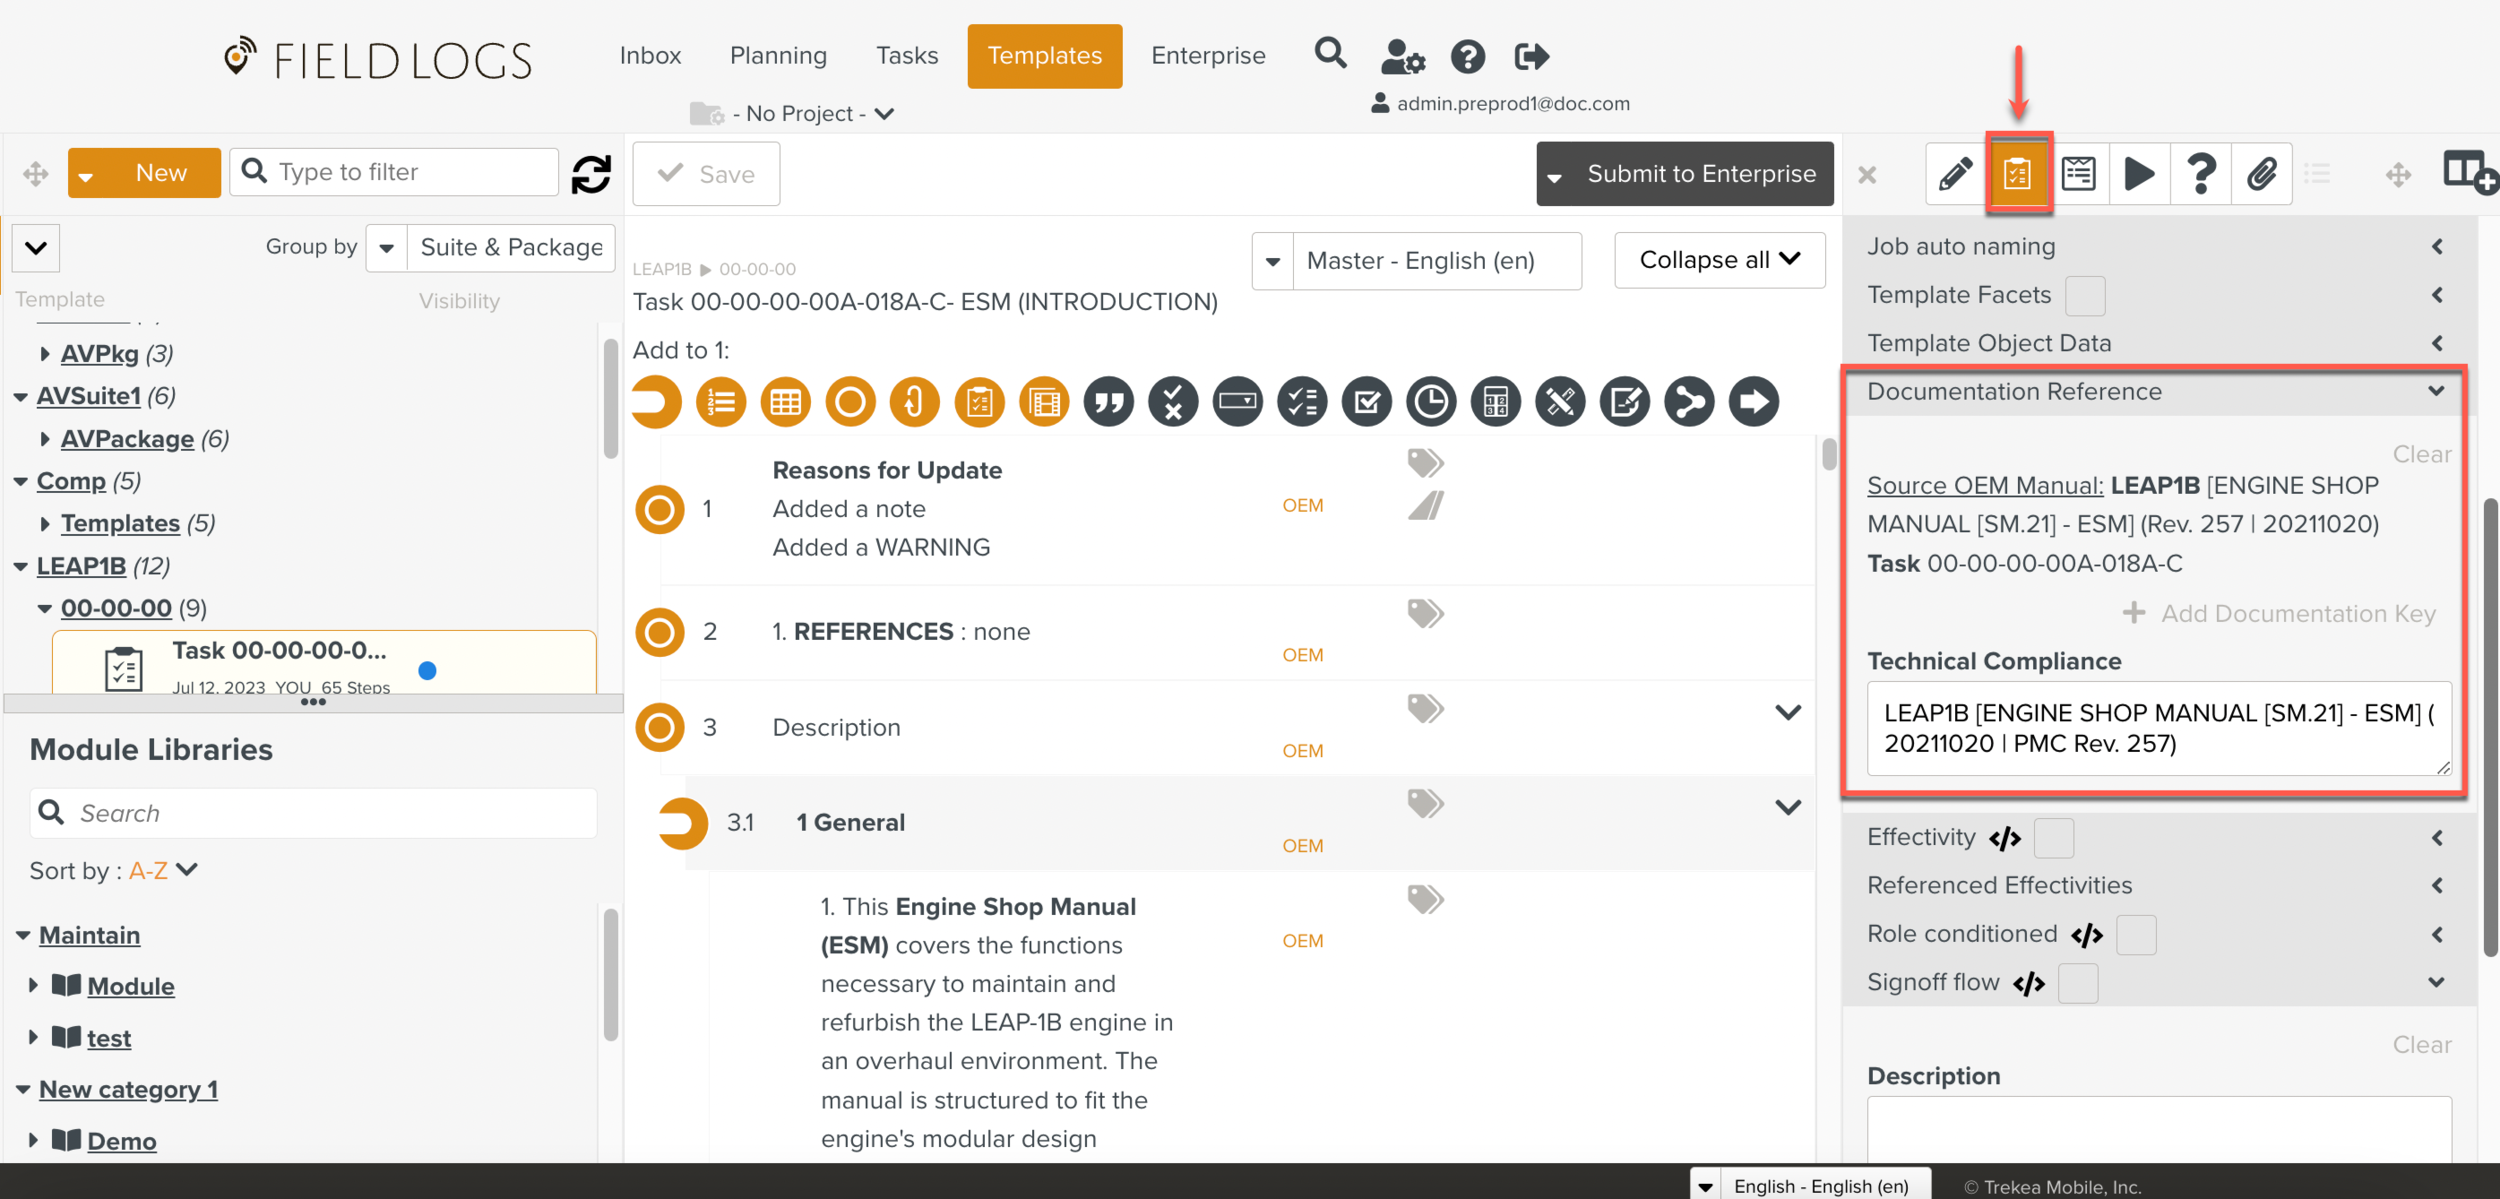
Task: Refresh the template list
Action: [591, 174]
